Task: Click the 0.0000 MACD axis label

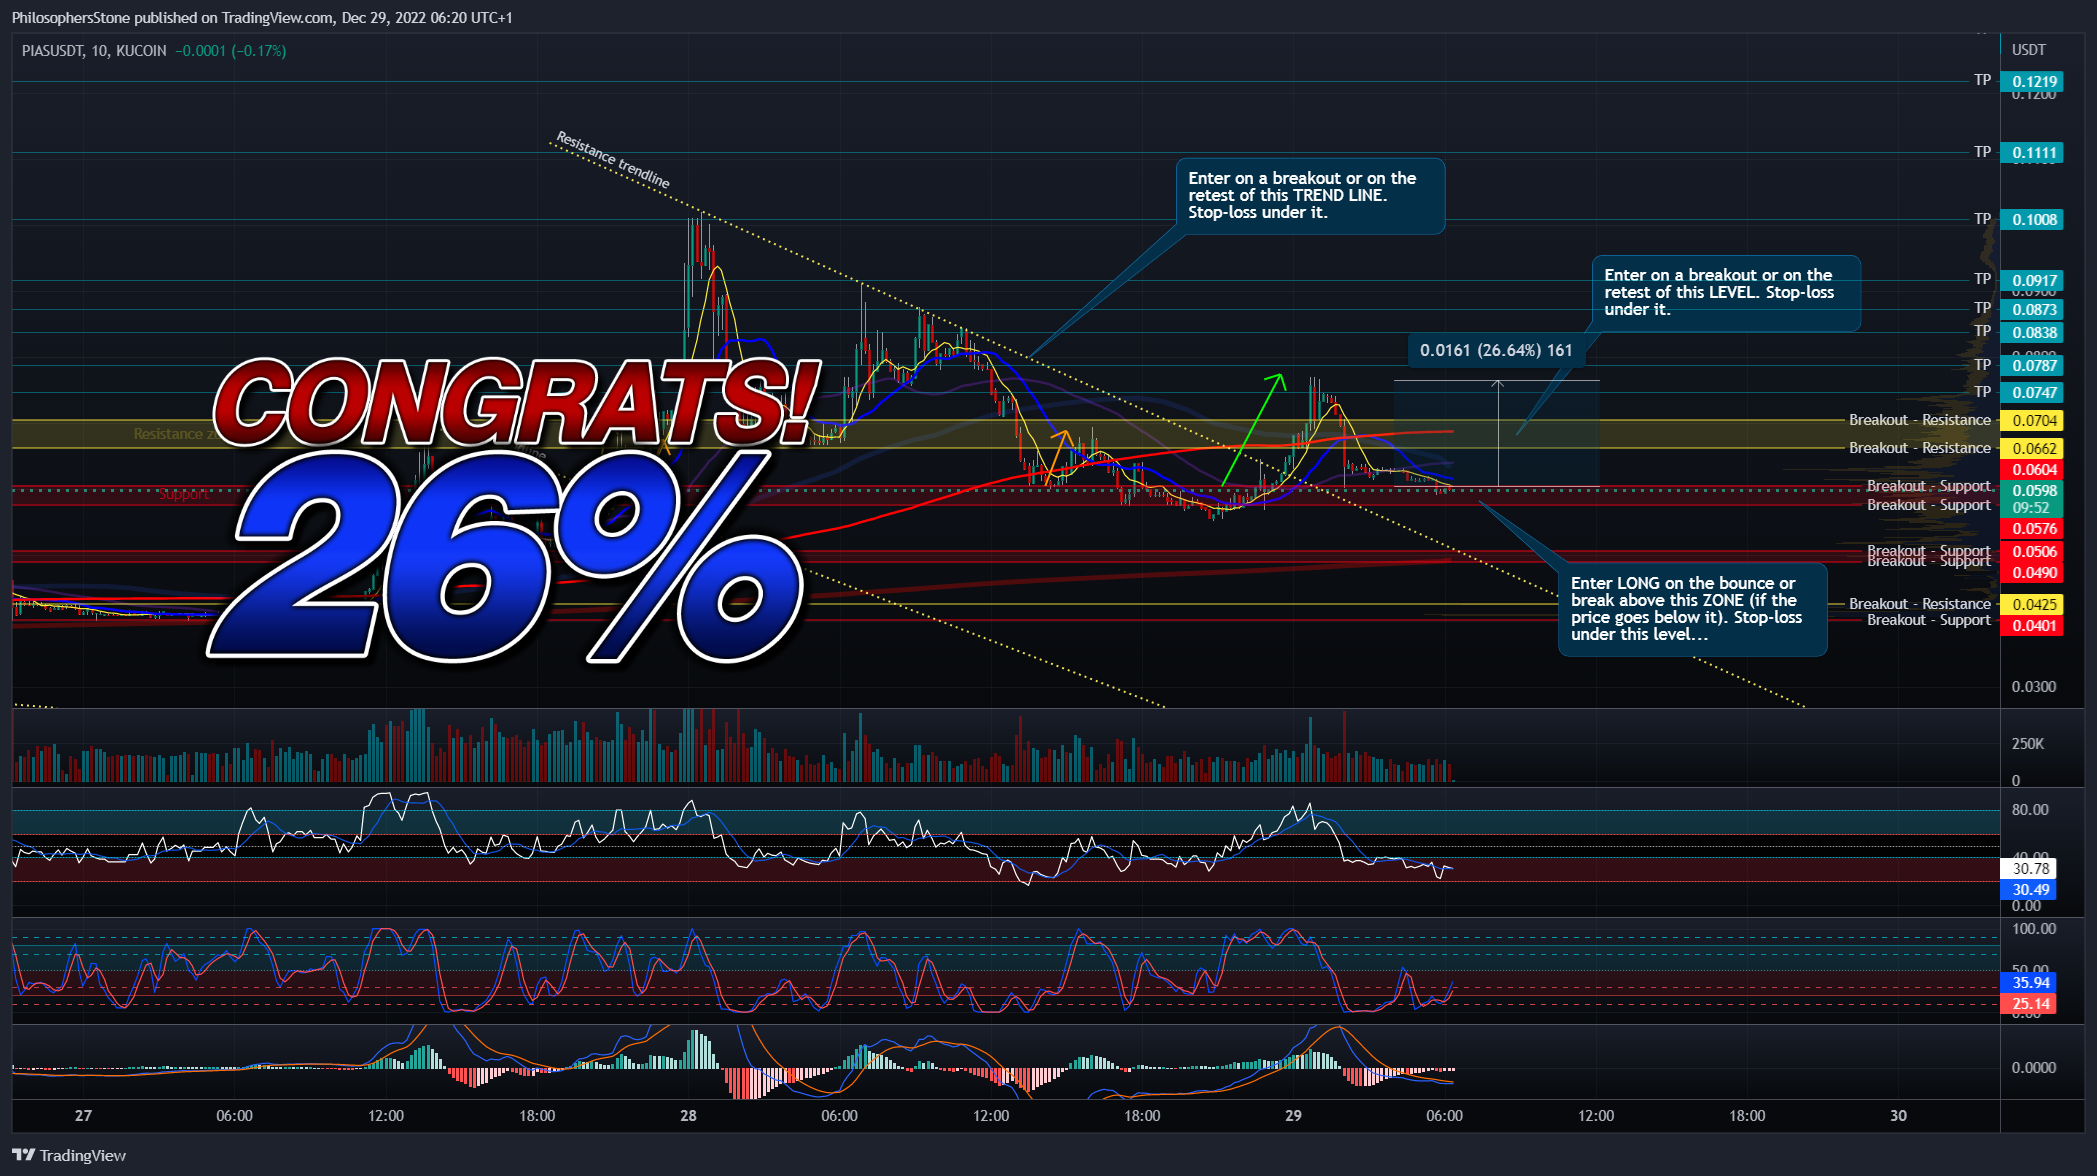Action: (x=2034, y=1068)
